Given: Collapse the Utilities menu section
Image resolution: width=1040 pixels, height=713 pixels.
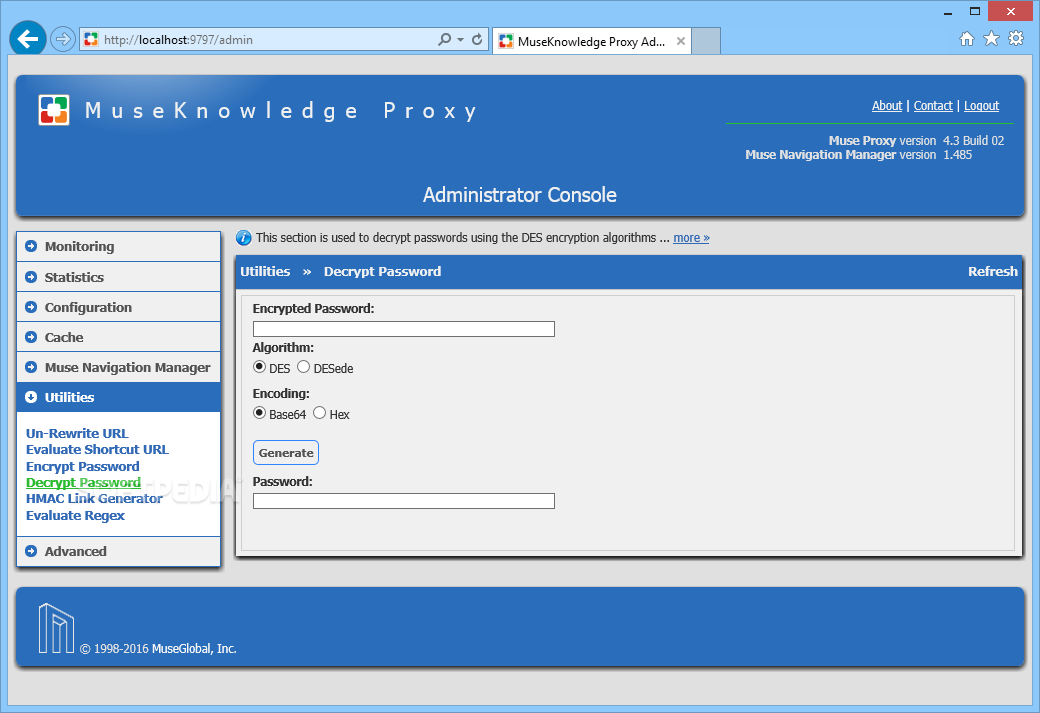Looking at the screenshot, I should (x=118, y=397).
